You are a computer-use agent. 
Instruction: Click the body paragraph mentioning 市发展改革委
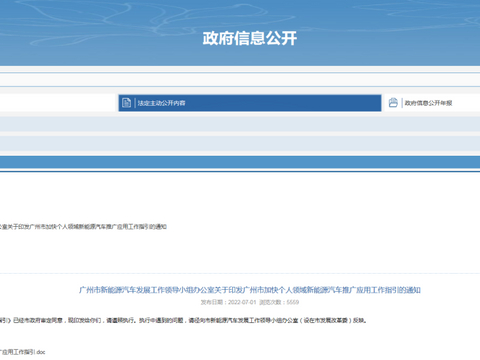coord(183,320)
